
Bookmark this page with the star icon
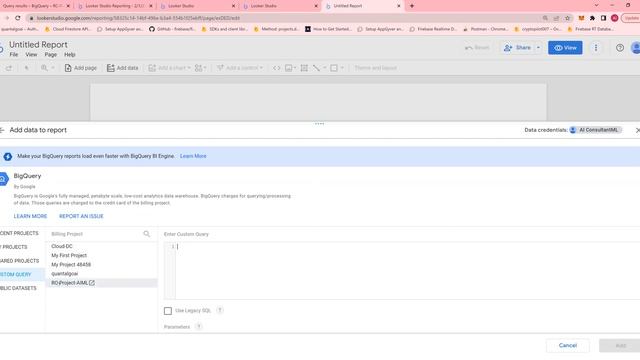pos(567,18)
